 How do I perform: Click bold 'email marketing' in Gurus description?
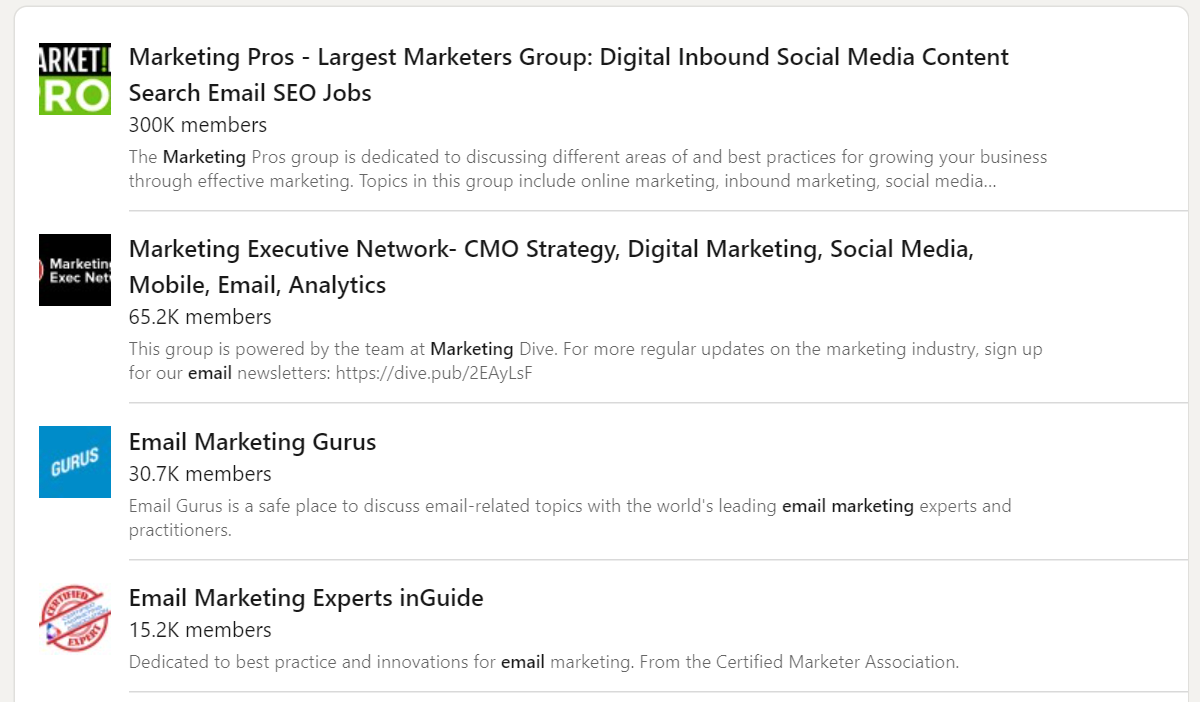point(848,506)
